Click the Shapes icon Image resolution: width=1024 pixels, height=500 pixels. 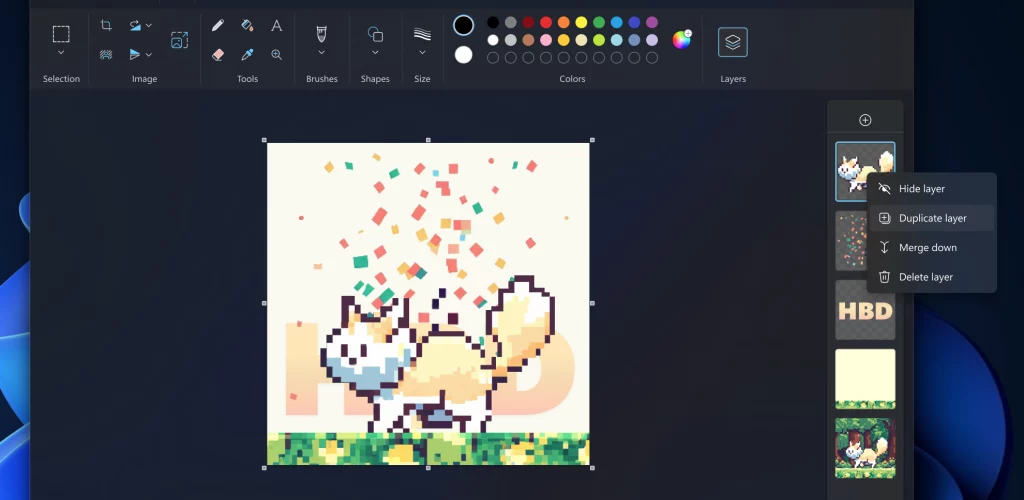376,33
